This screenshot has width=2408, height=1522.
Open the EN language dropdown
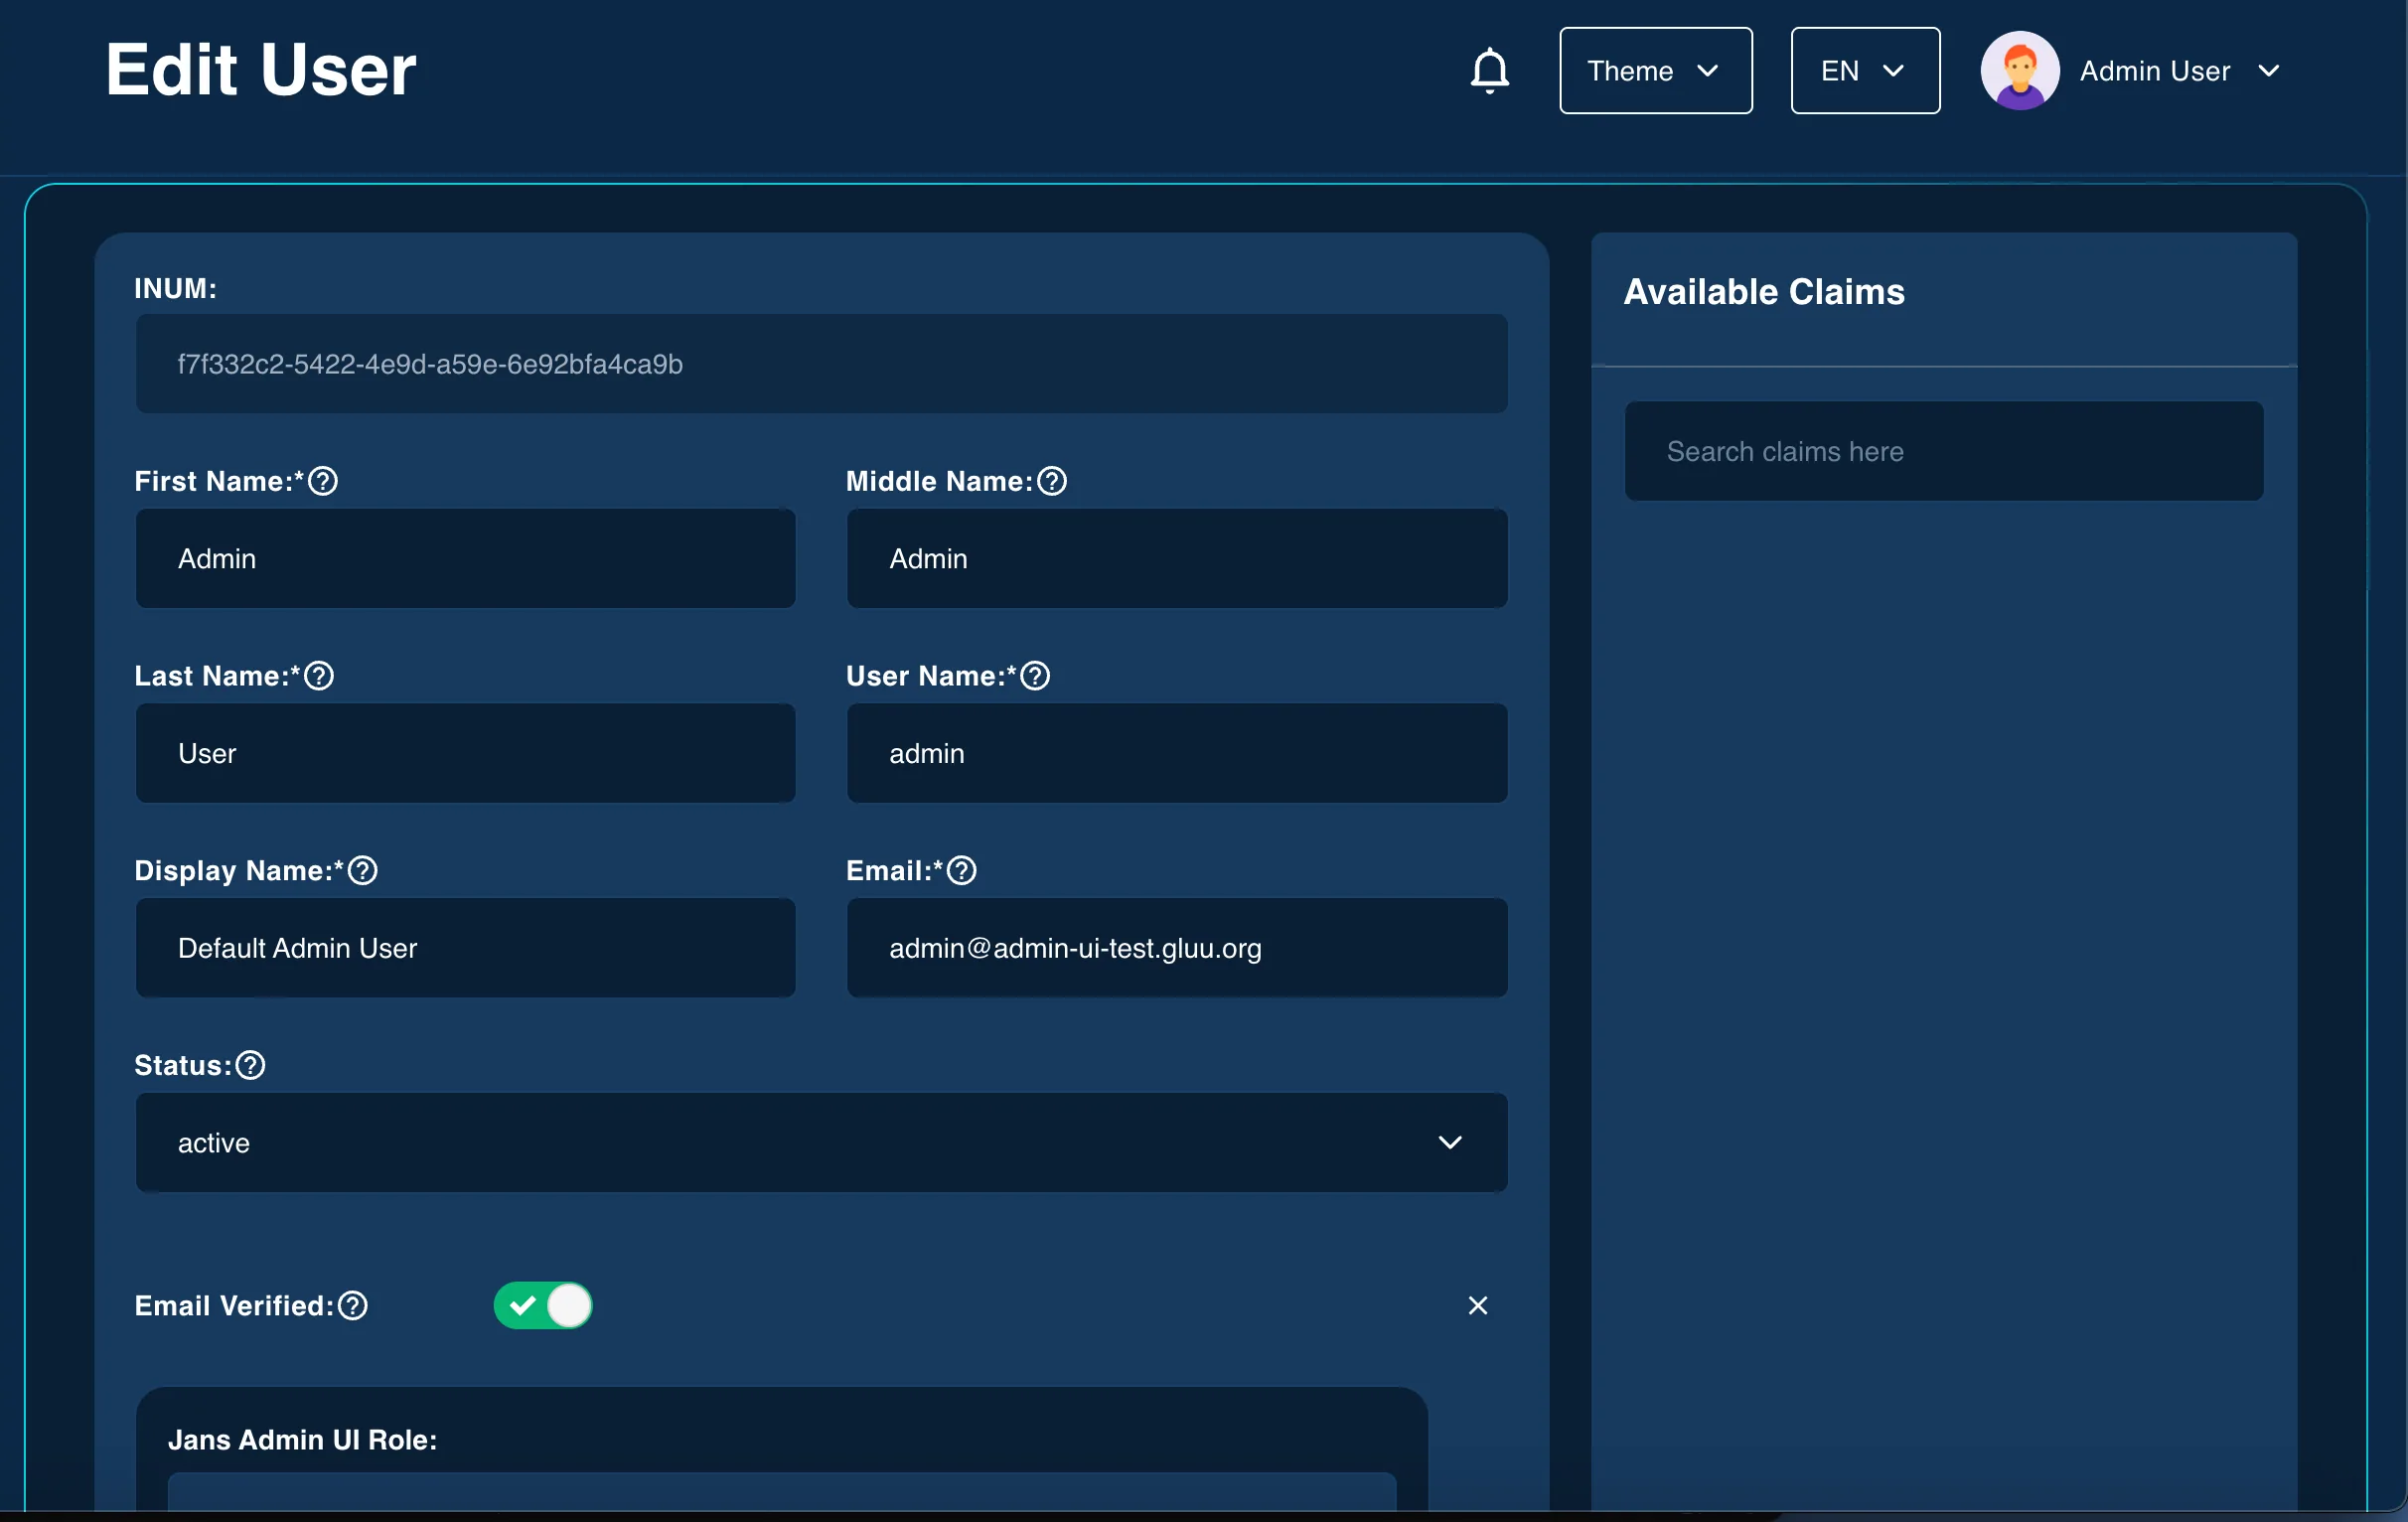coord(1865,71)
